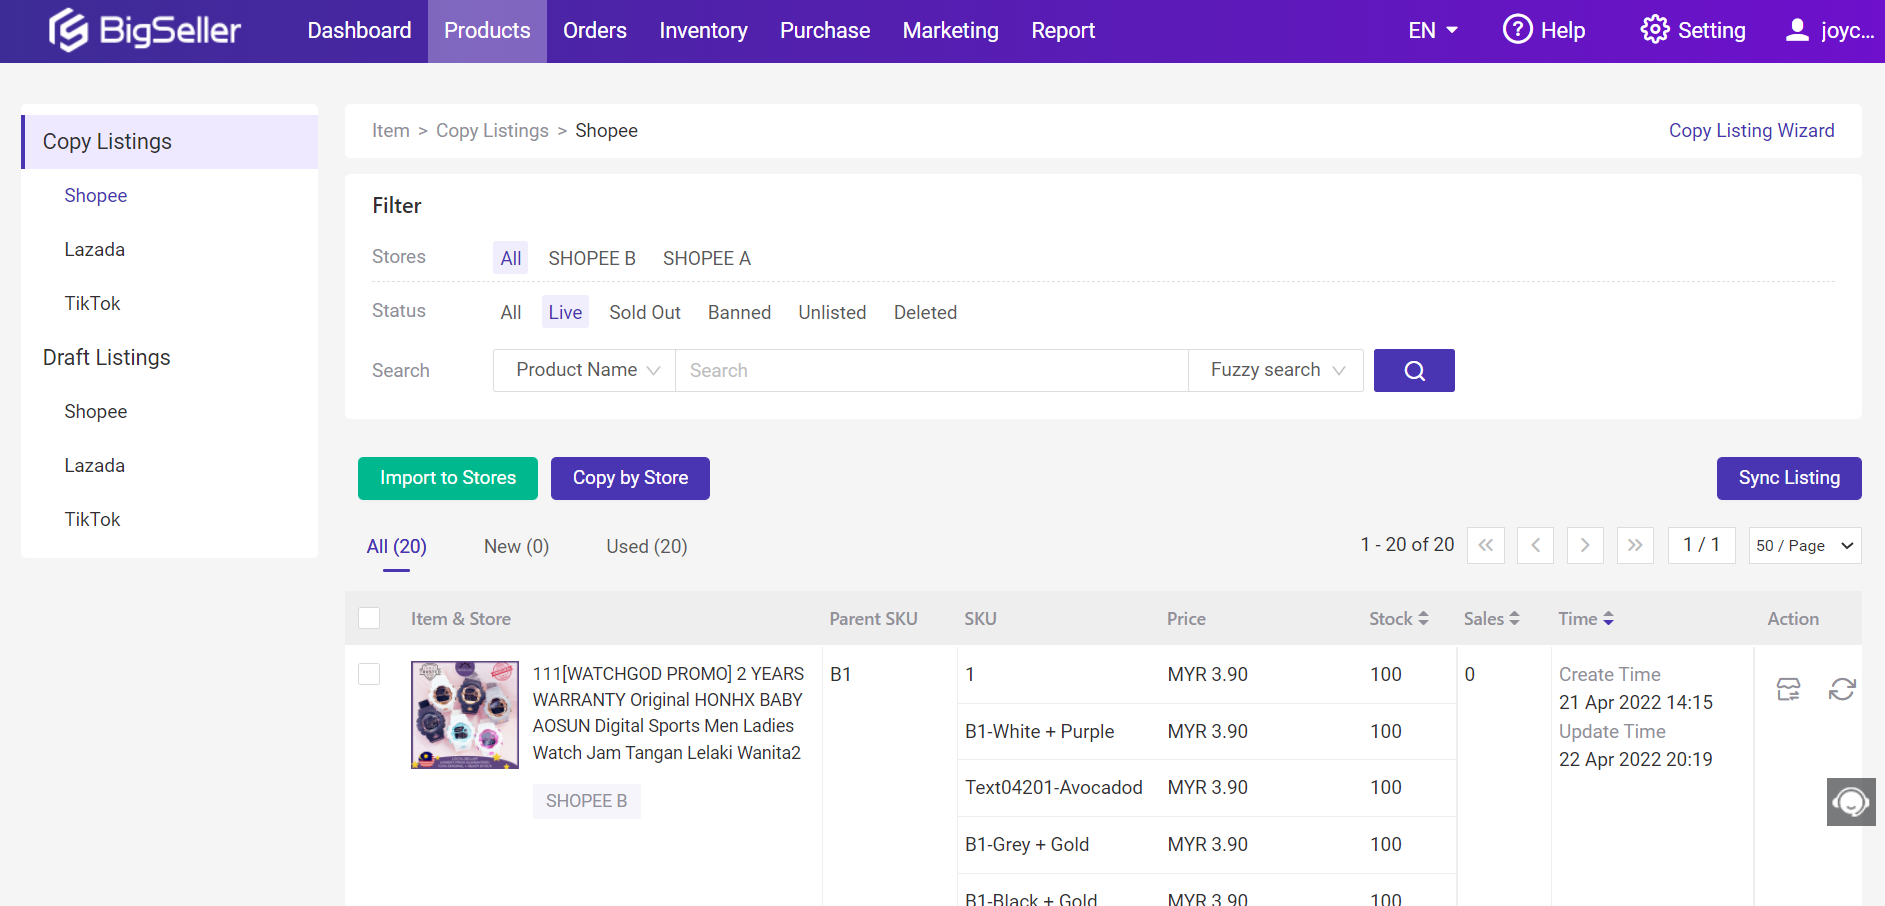
Task: Go to the last page arrow
Action: (x=1635, y=546)
